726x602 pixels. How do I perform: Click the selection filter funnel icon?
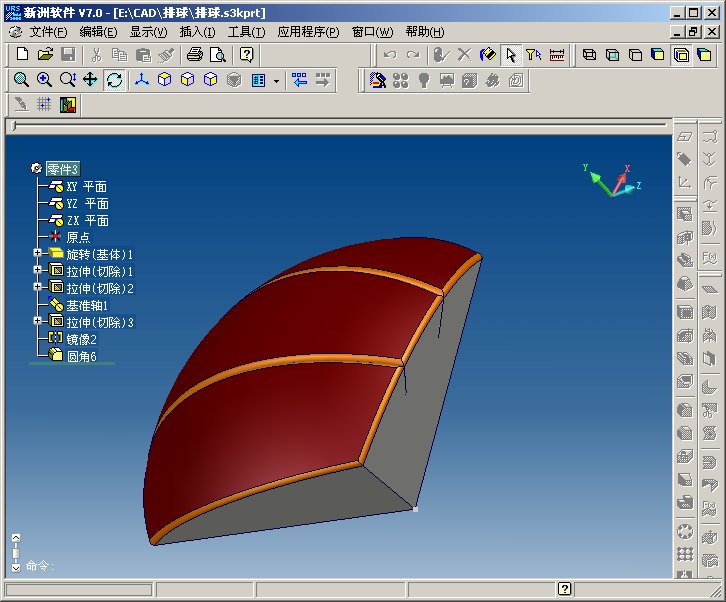coord(533,55)
